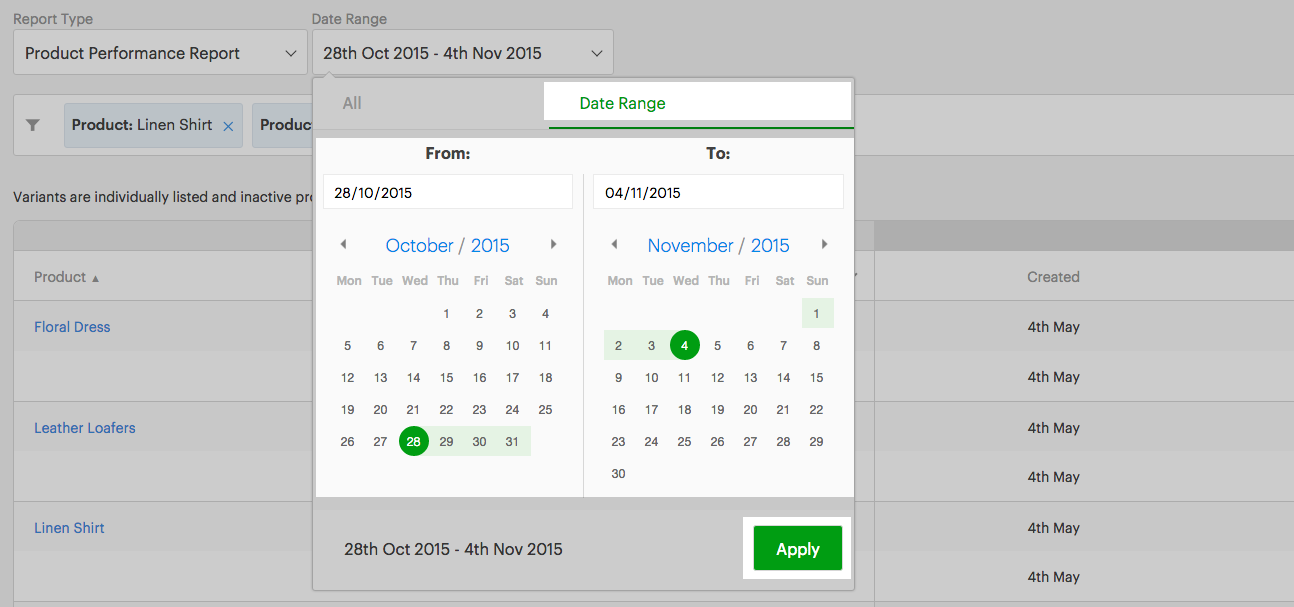Select November 1 in To calendar

[x=817, y=314]
